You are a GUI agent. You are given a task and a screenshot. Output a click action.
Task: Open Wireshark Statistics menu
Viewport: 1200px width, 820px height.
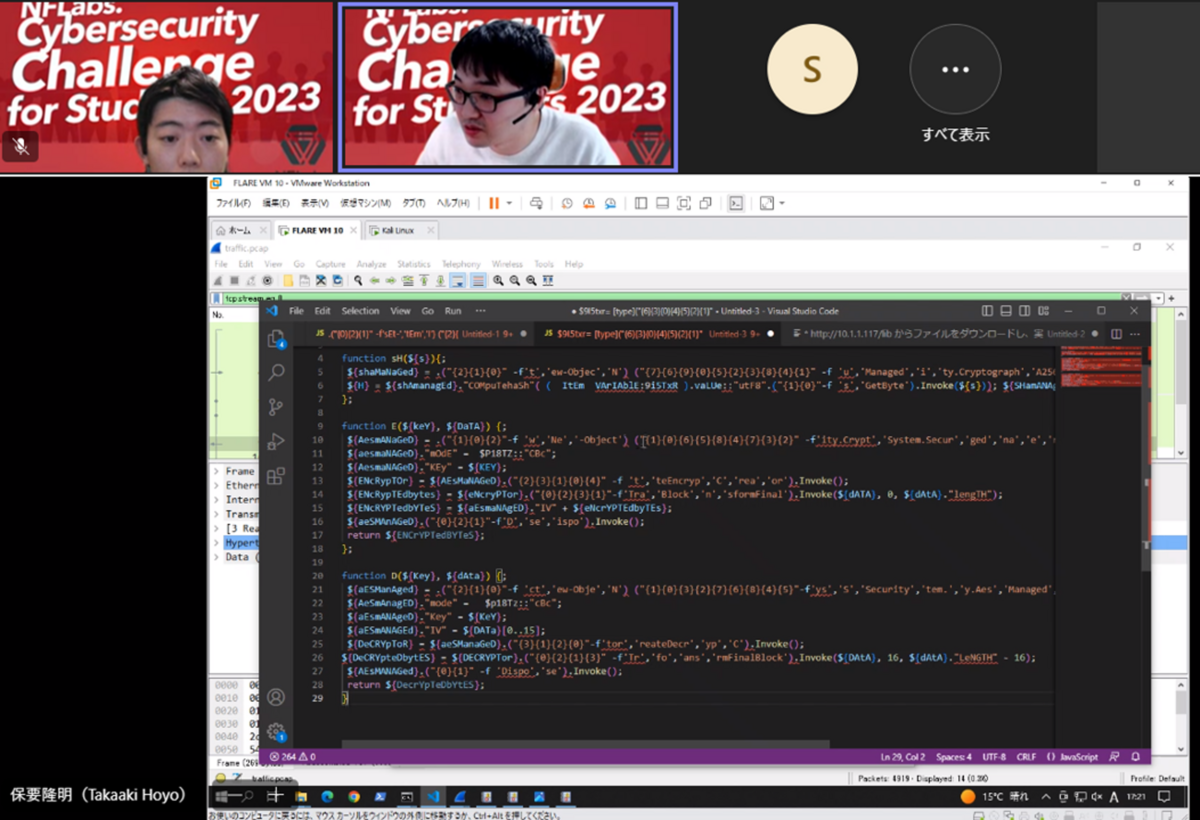413,264
